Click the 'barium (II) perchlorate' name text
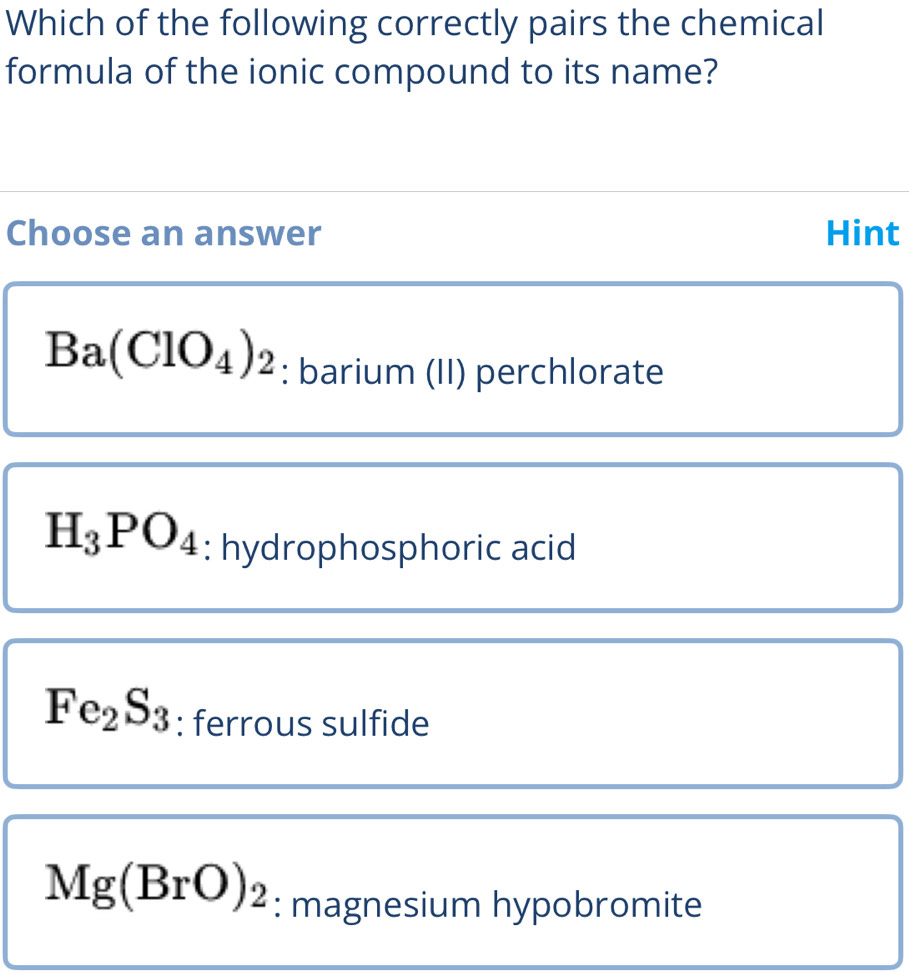 (481, 373)
